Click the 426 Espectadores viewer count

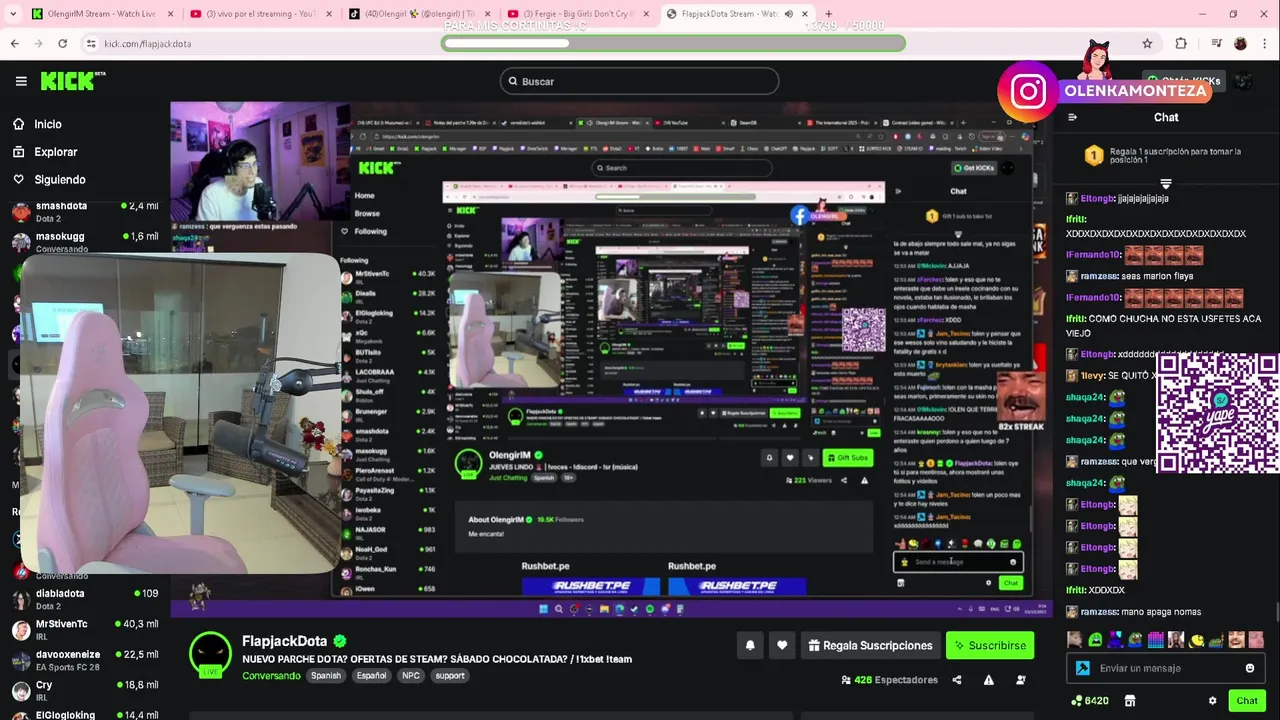pyautogui.click(x=890, y=680)
